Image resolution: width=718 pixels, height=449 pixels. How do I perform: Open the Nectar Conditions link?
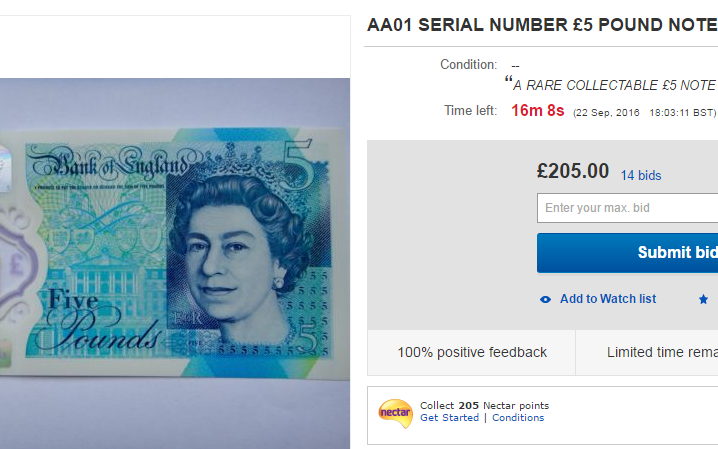pyautogui.click(x=518, y=418)
